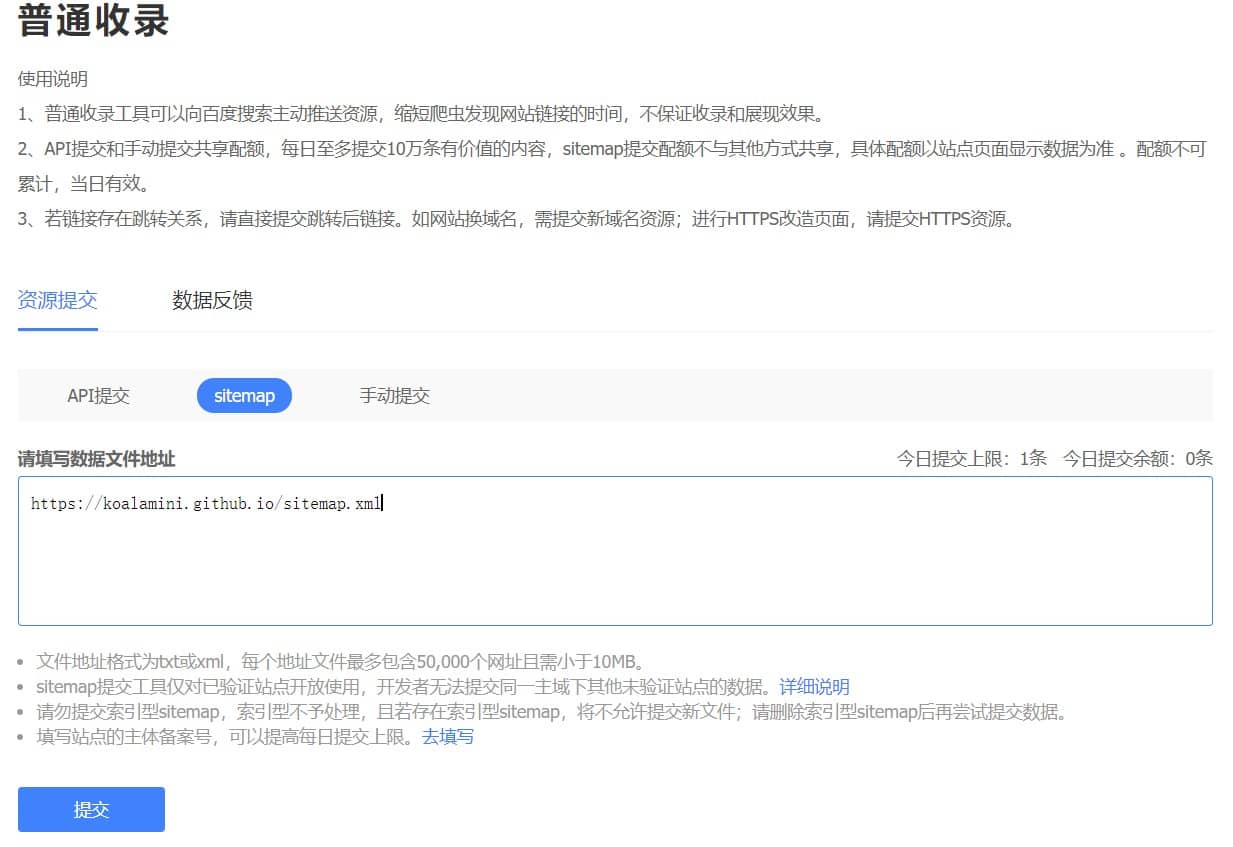Click the note about 索引型sitemap restriction
Screen dimensions: 1233x847
point(552,712)
